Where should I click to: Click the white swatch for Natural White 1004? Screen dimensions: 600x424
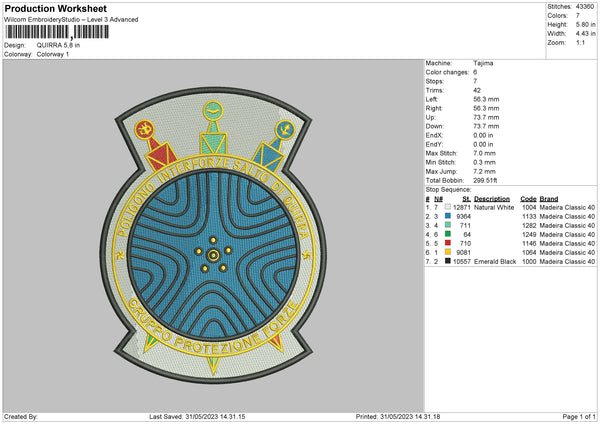(448, 207)
